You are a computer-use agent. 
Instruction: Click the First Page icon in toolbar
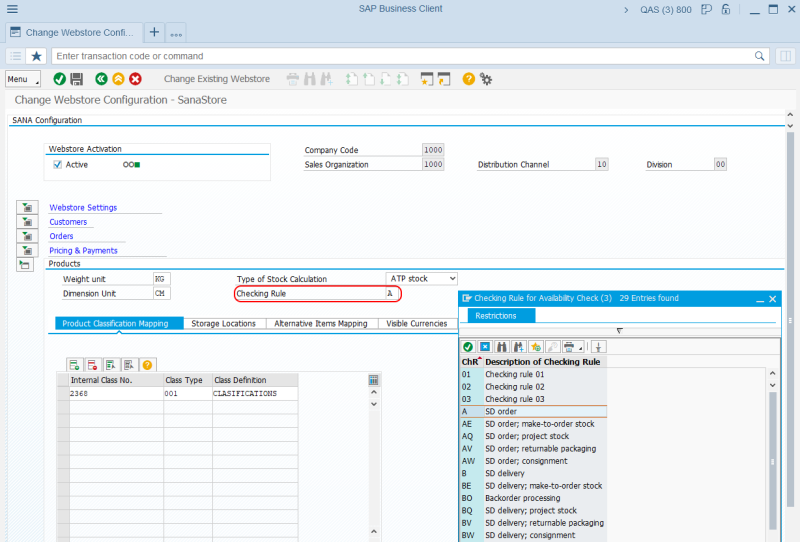coord(352,79)
